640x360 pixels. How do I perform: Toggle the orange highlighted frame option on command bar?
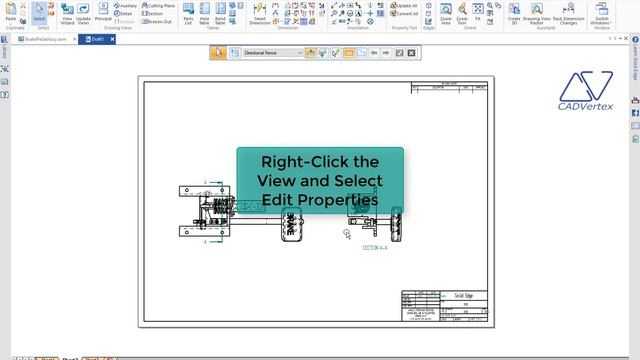tap(349, 53)
